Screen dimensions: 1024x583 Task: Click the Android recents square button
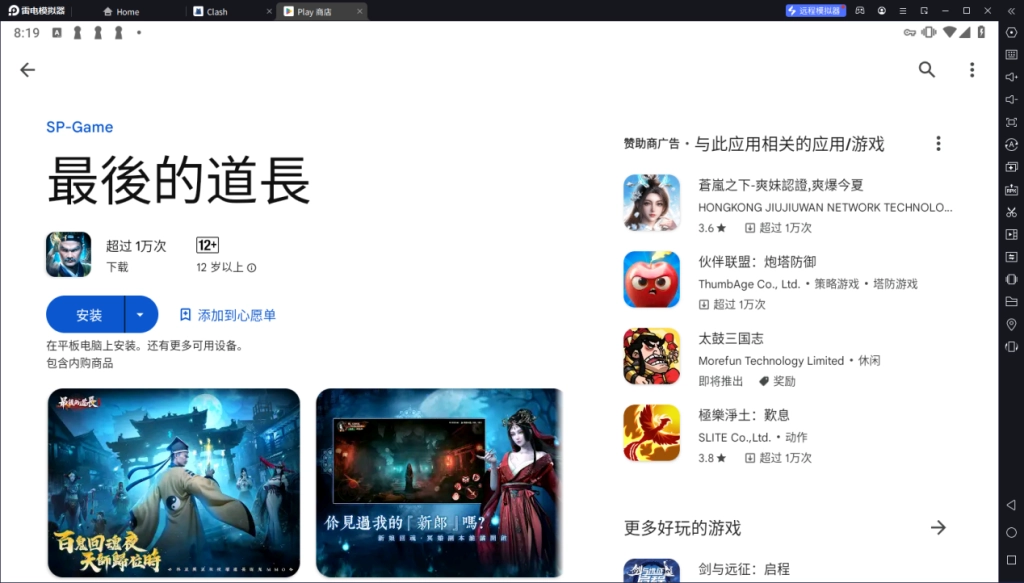click(1011, 560)
